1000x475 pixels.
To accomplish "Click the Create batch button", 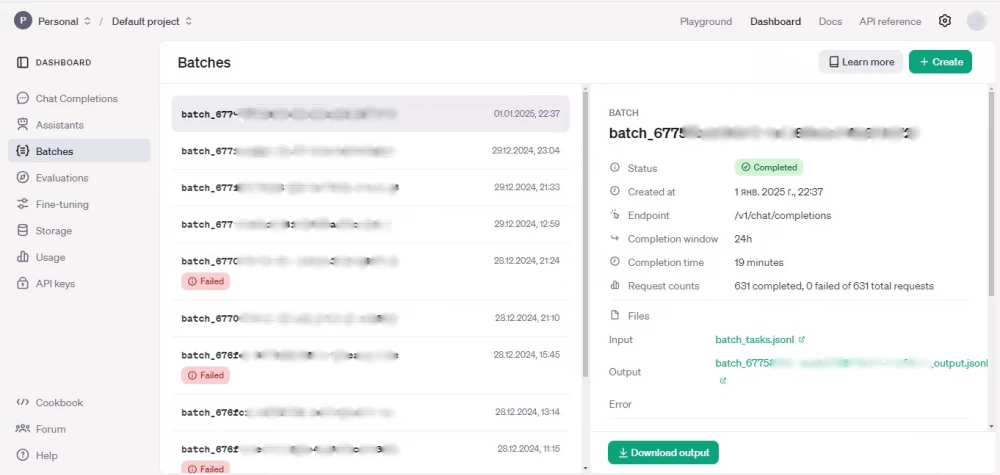I will 940,62.
